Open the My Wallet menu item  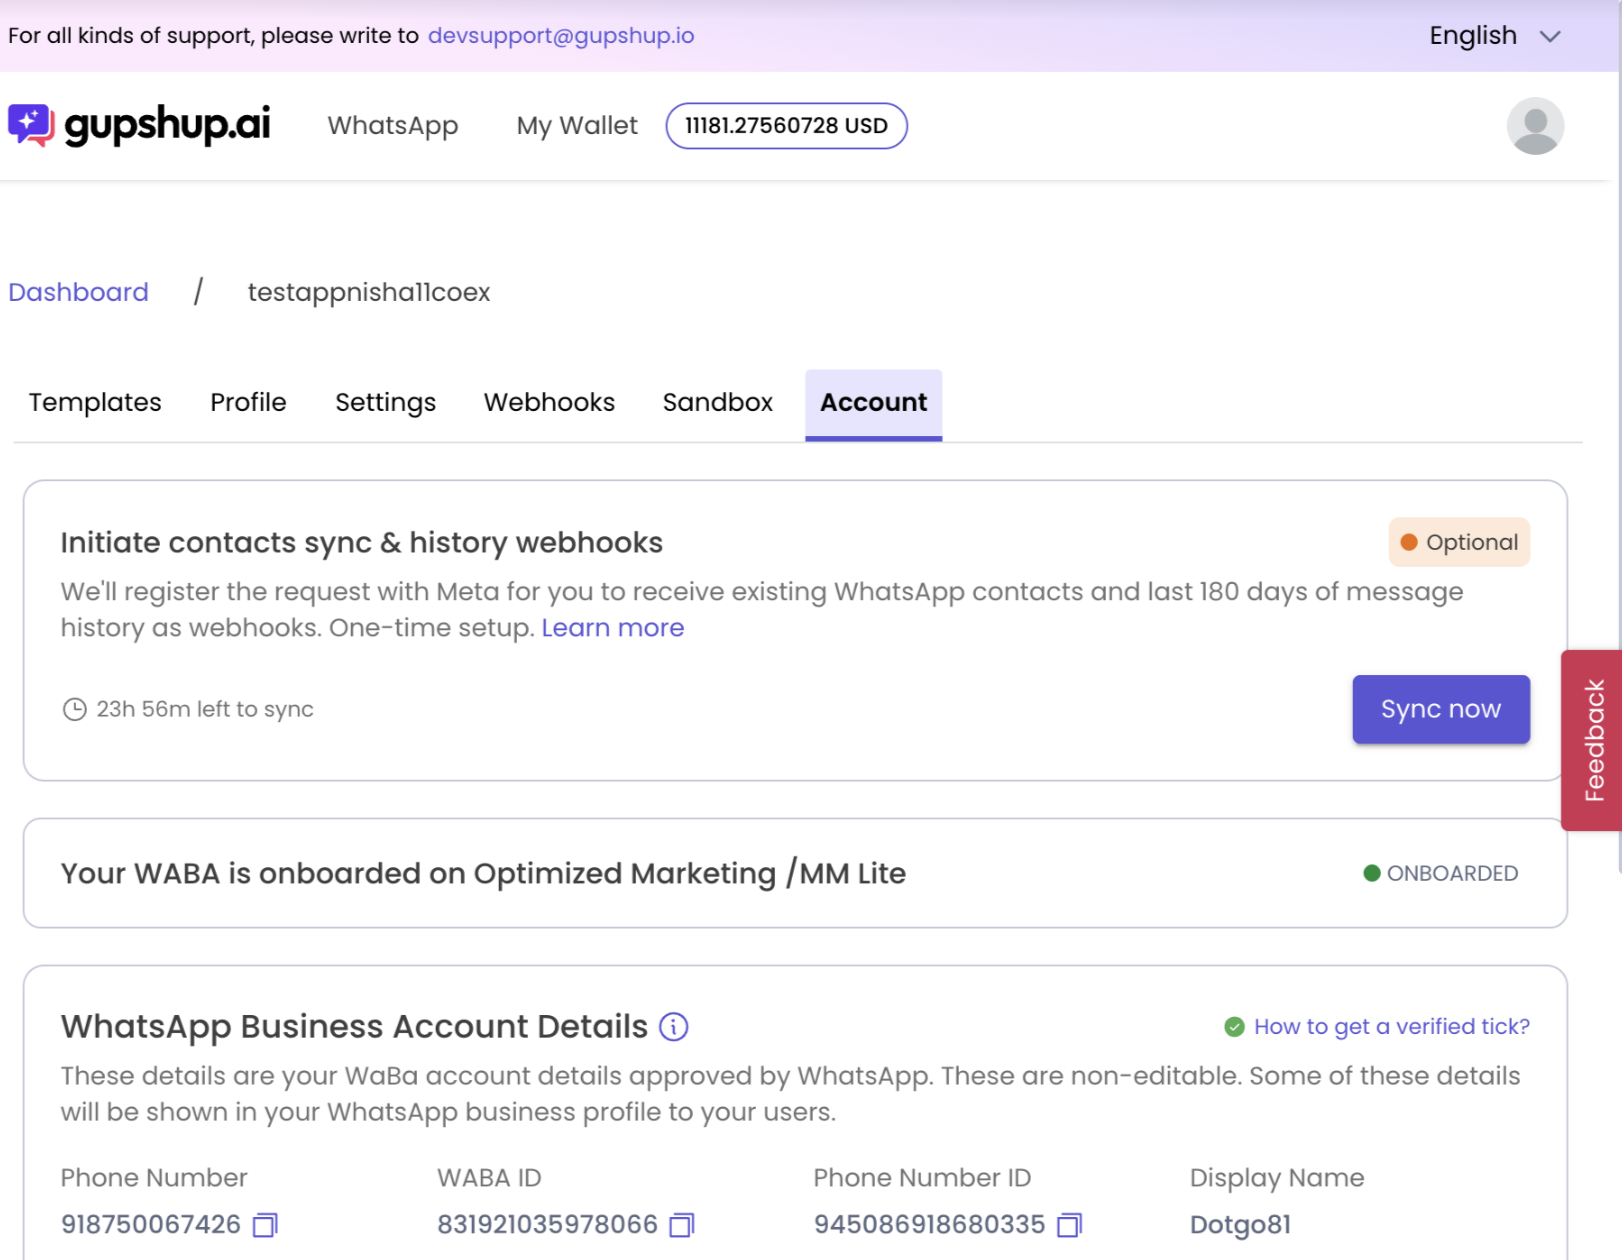pyautogui.click(x=577, y=126)
